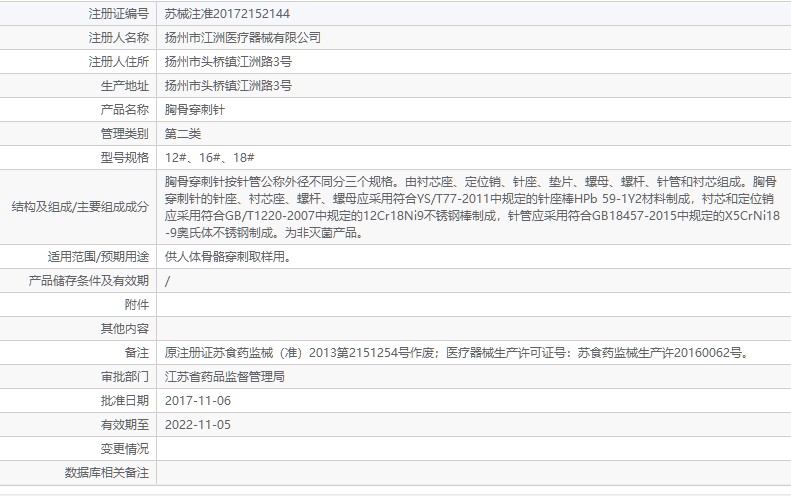Click the 审批部门 label
791x496 pixels.
pos(125,377)
